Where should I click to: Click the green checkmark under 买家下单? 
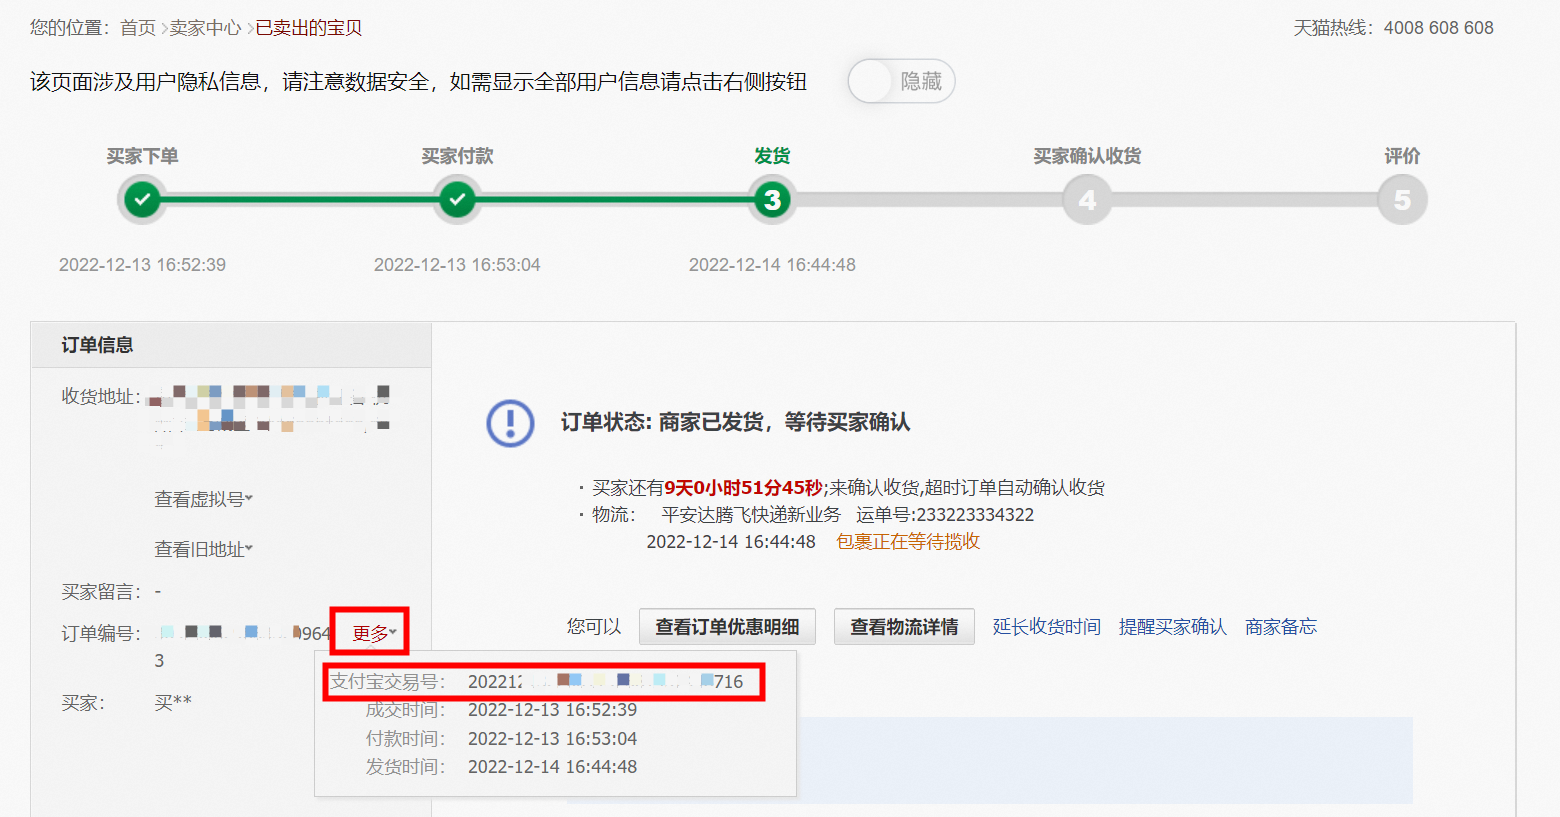coord(143,199)
